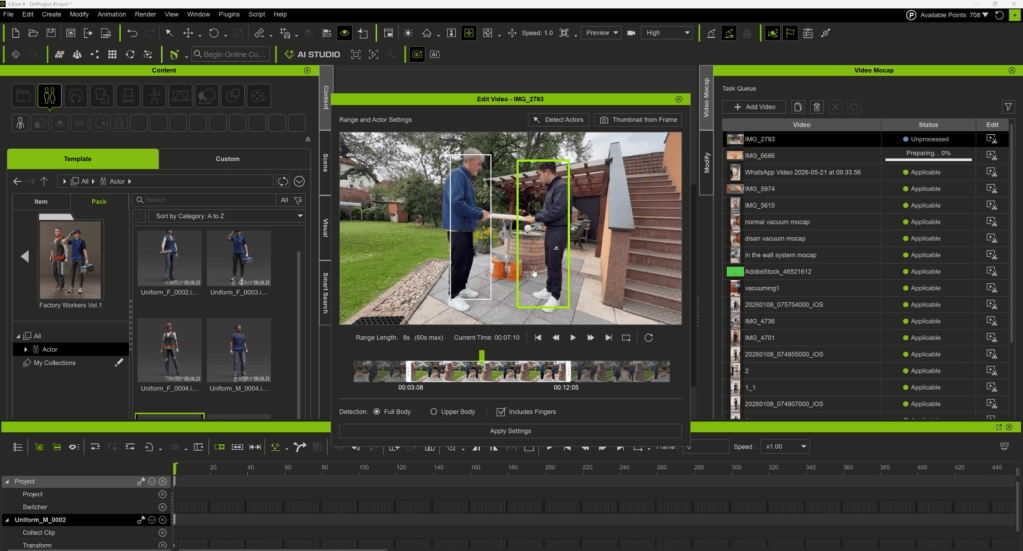Image resolution: width=1023 pixels, height=551 pixels.
Task: Click the Open project folder icon
Action: click(33, 33)
